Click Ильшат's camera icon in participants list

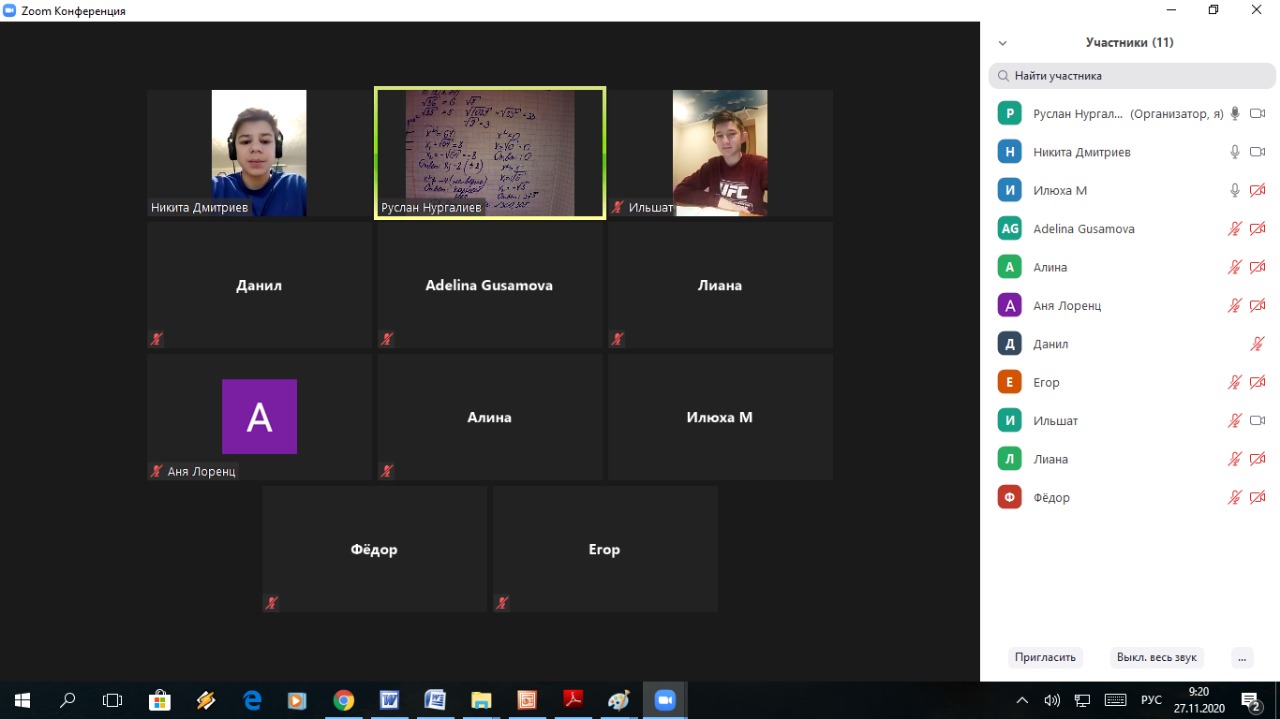coord(1257,421)
